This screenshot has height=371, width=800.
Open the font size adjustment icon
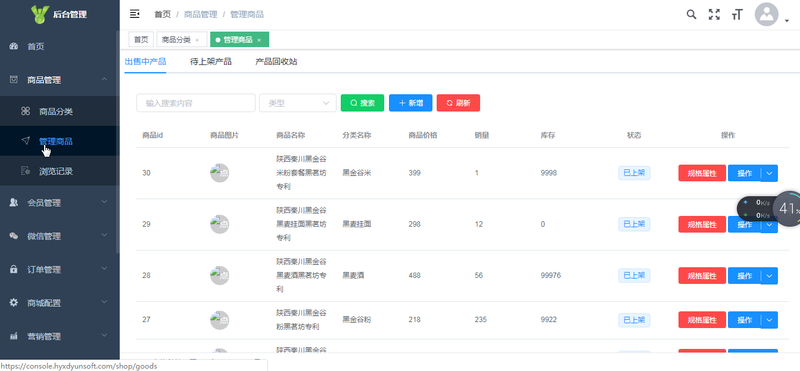tap(737, 15)
